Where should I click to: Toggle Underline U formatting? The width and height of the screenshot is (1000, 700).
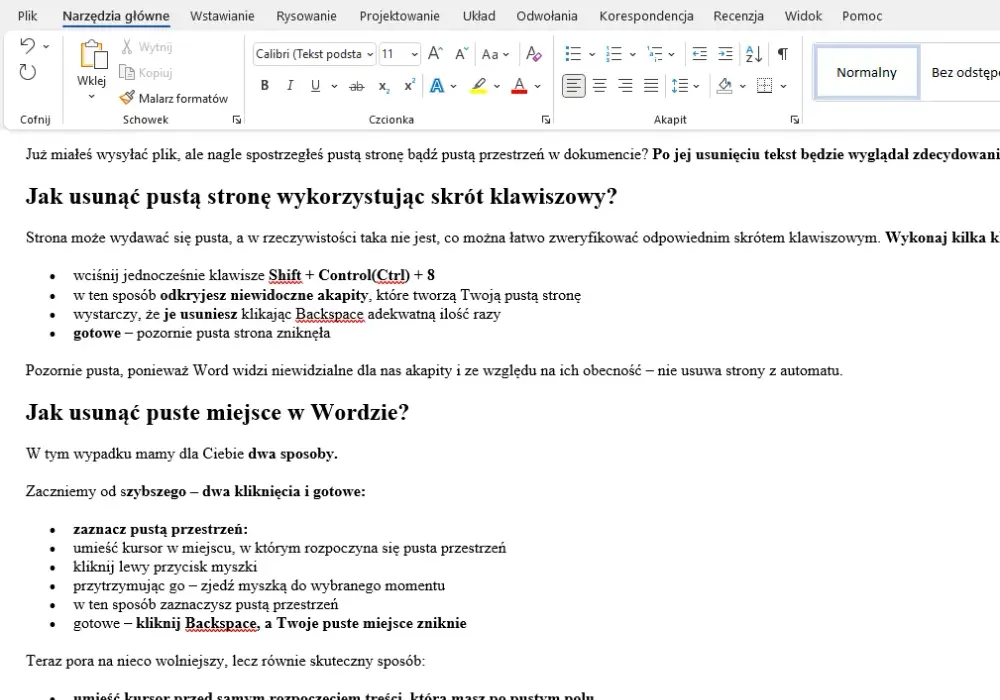coord(315,85)
